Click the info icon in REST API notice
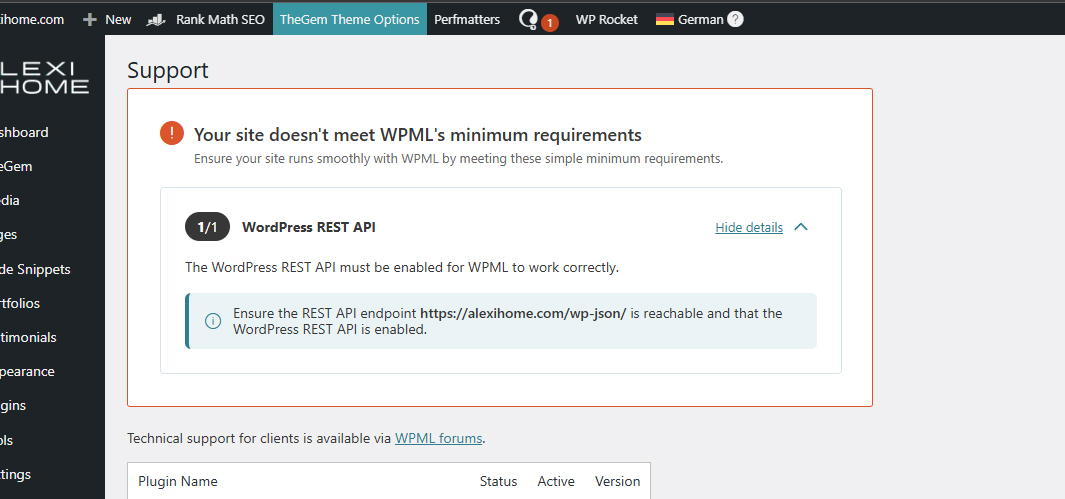Viewport: 1065px width, 499px height. pyautogui.click(x=213, y=321)
